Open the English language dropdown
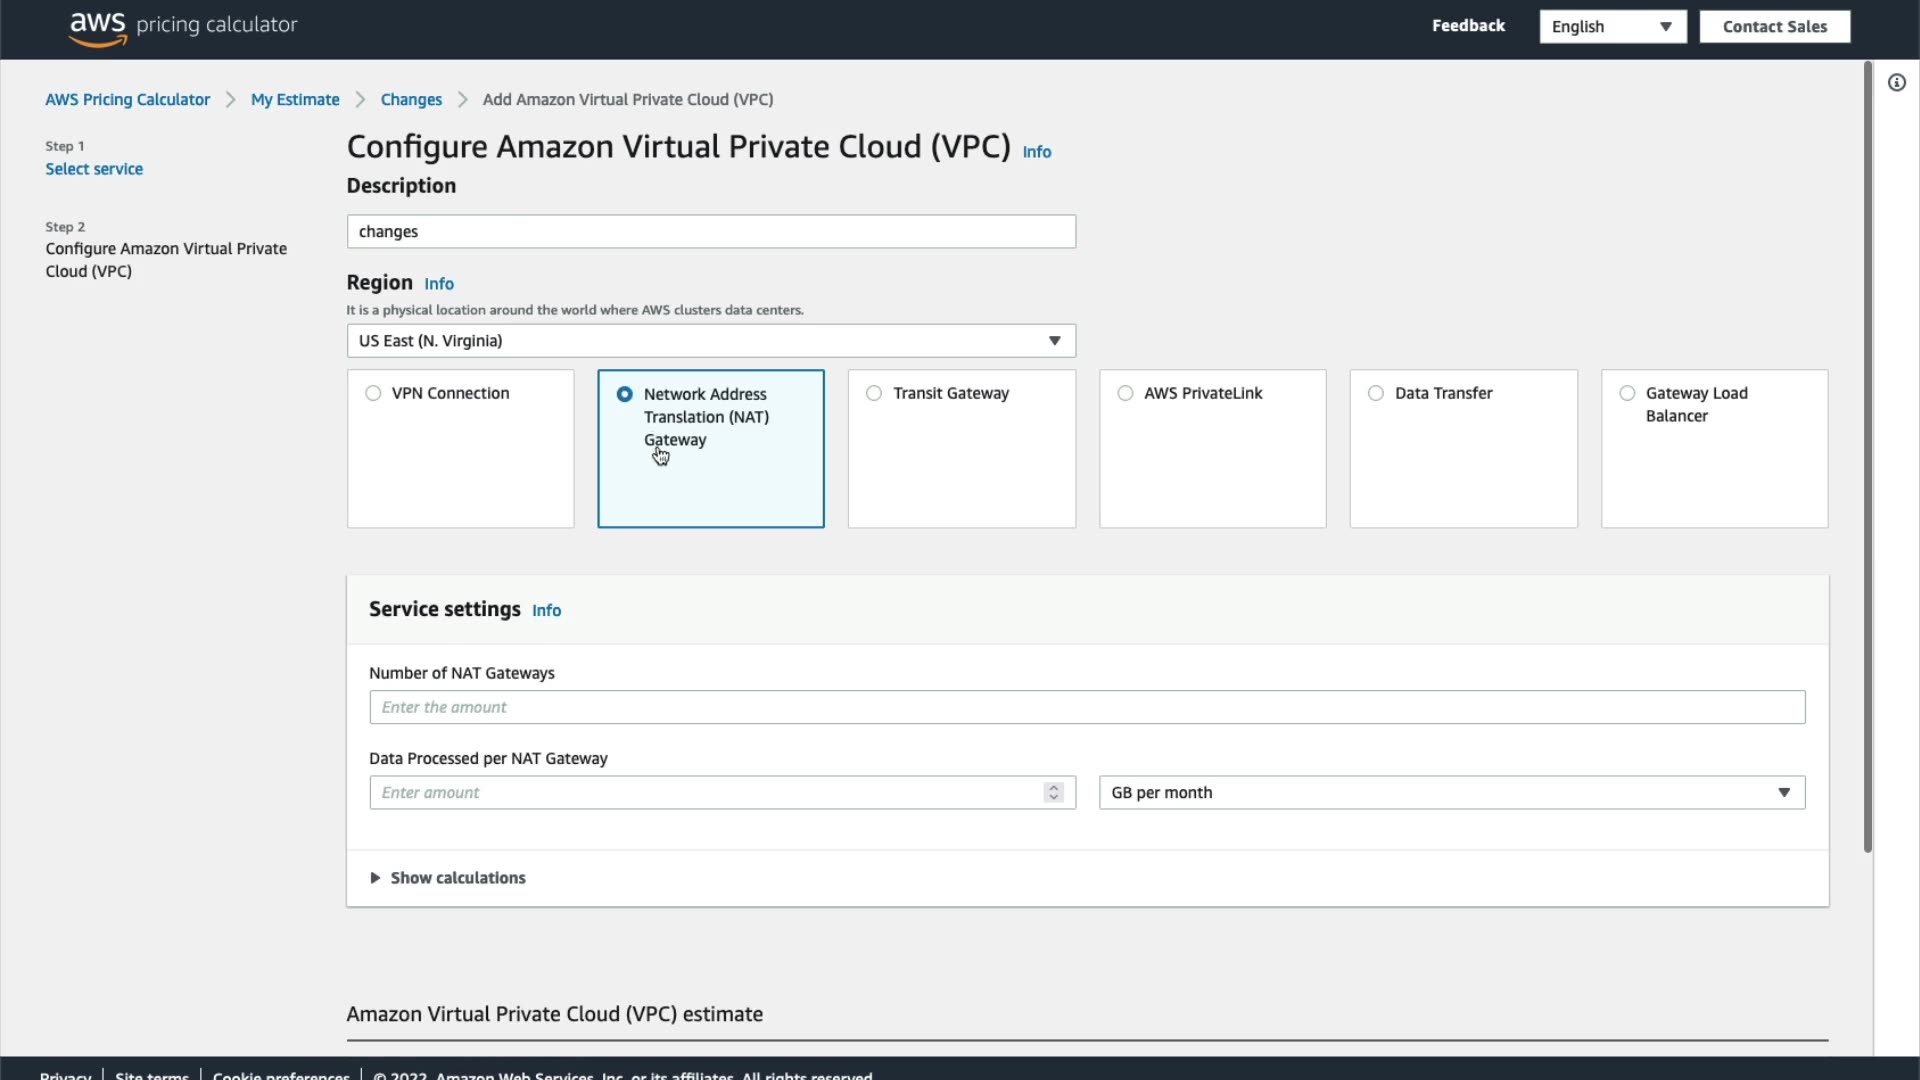 click(1612, 27)
